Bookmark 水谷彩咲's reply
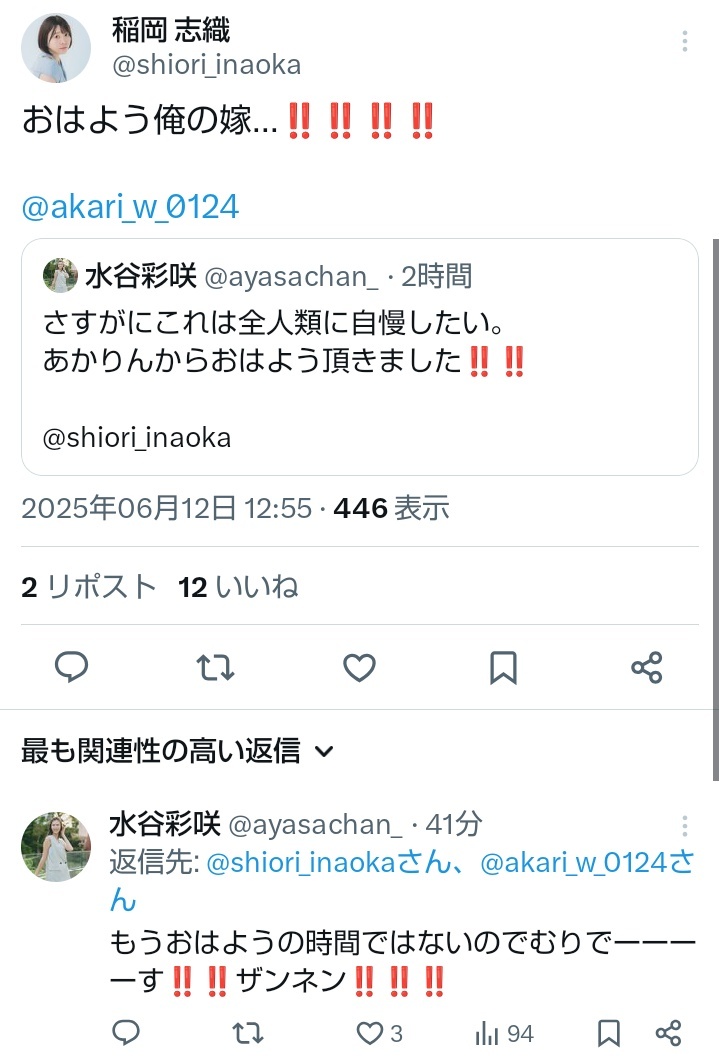The width and height of the screenshot is (719, 1063). click(609, 1033)
